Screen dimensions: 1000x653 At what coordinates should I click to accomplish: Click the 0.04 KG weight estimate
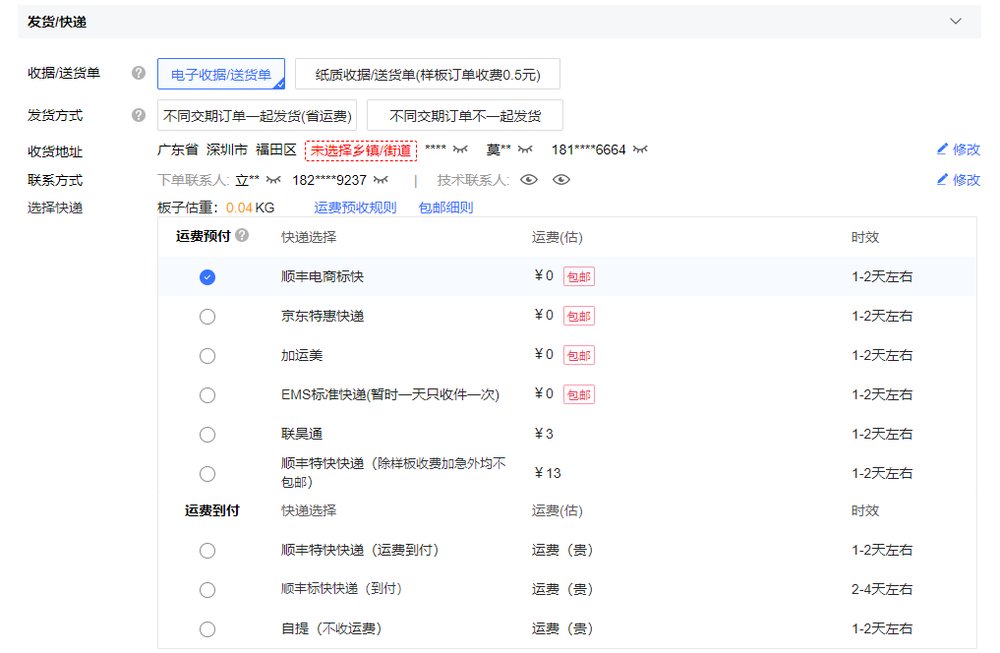(250, 207)
